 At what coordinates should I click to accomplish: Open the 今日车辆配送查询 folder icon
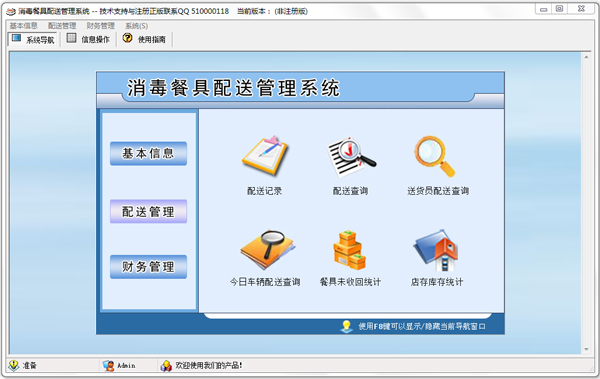click(267, 250)
